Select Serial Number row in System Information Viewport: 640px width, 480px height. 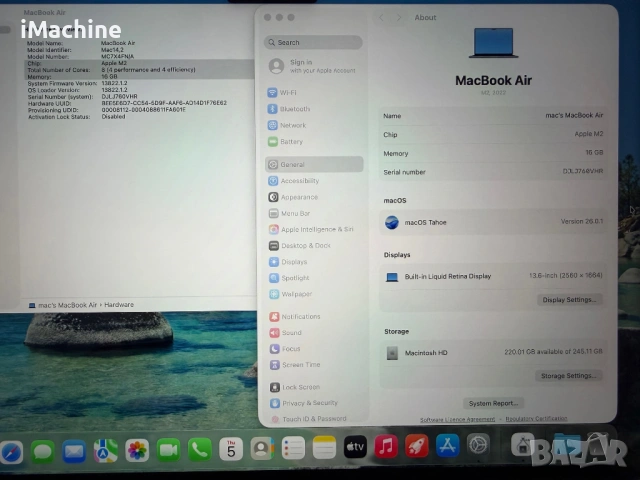(x=140, y=97)
